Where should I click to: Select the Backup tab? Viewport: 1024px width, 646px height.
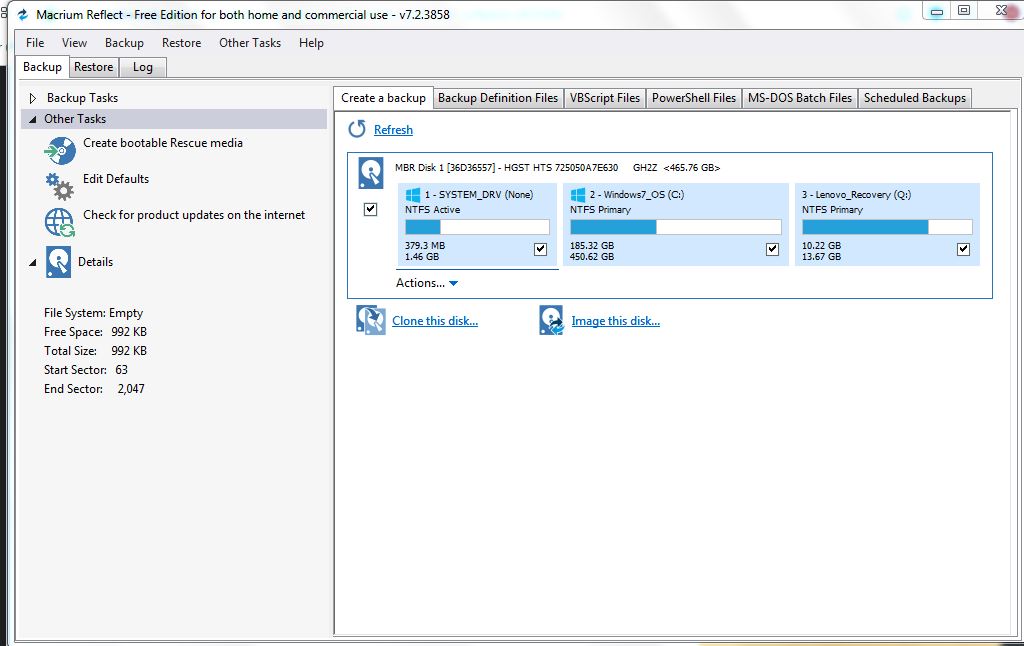(x=42, y=67)
